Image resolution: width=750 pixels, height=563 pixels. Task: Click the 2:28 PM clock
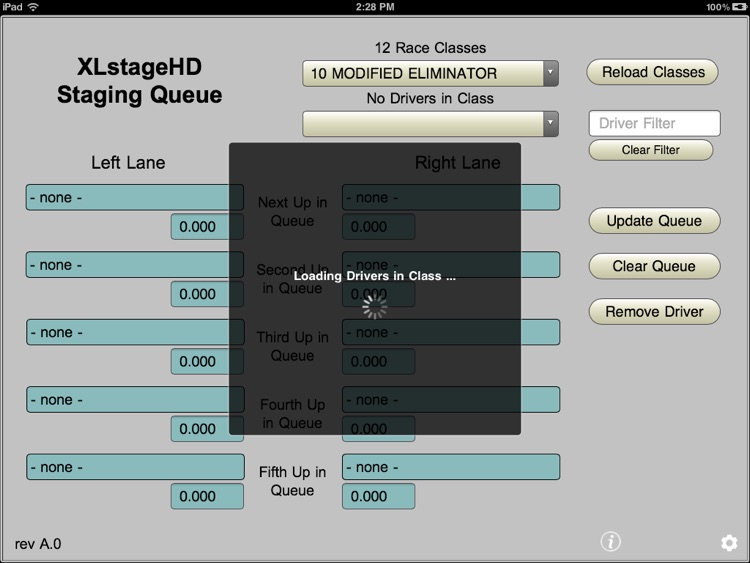[375, 7]
